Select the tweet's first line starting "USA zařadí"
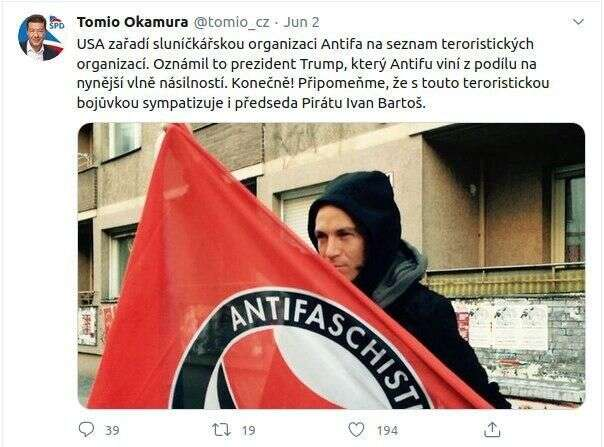Viewport: 604px width, 447px height. 305,45
